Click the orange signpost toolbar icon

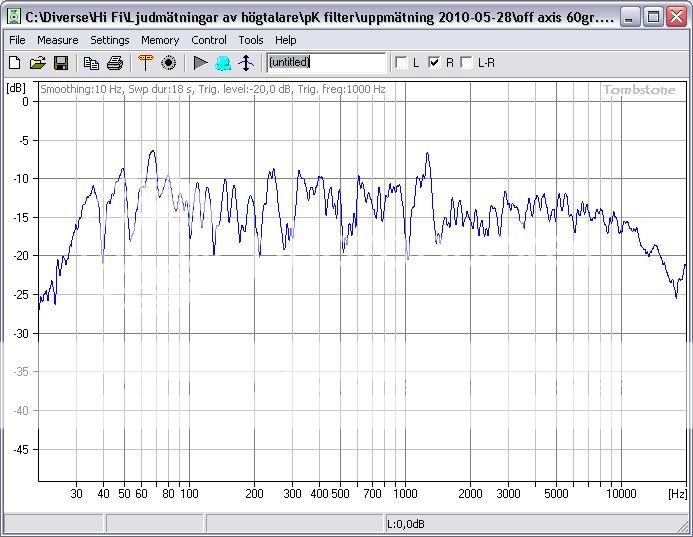click(145, 63)
